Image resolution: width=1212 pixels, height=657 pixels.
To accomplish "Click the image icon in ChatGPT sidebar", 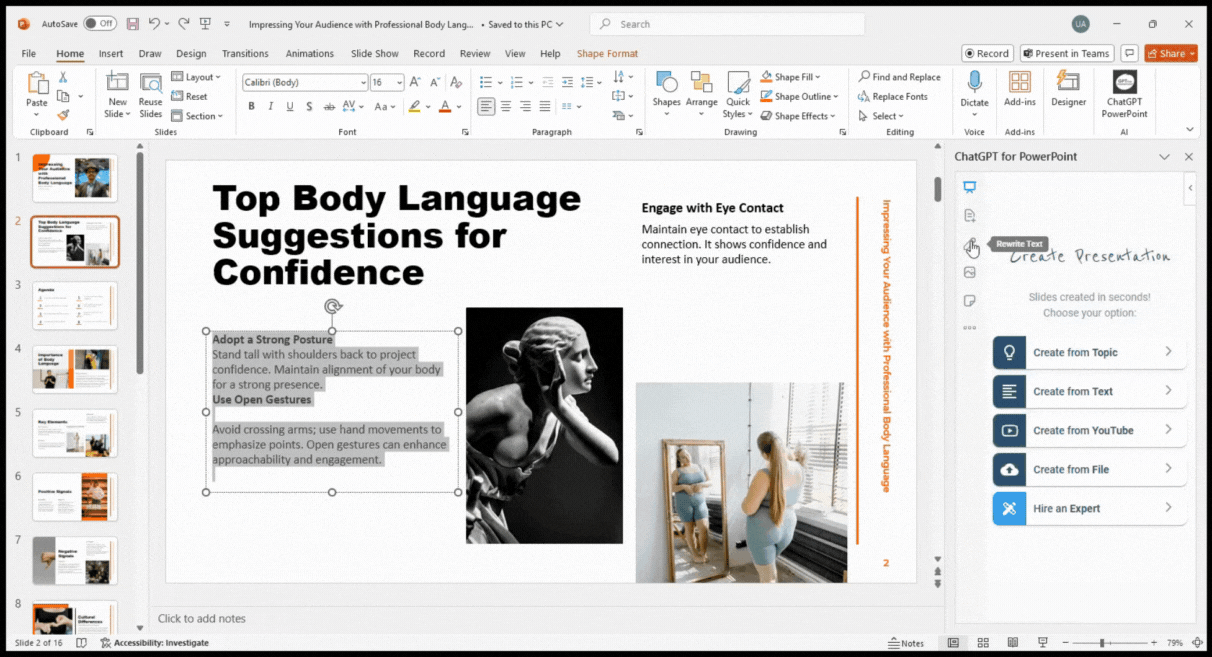I will coord(969,272).
